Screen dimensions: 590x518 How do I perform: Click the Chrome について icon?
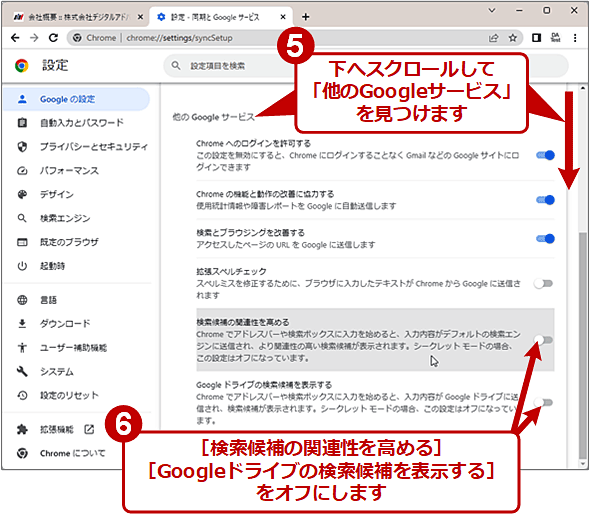point(22,453)
